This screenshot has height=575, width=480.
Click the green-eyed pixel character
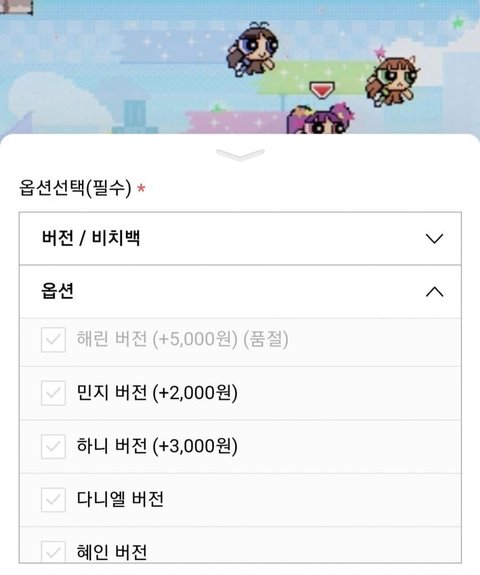[393, 80]
